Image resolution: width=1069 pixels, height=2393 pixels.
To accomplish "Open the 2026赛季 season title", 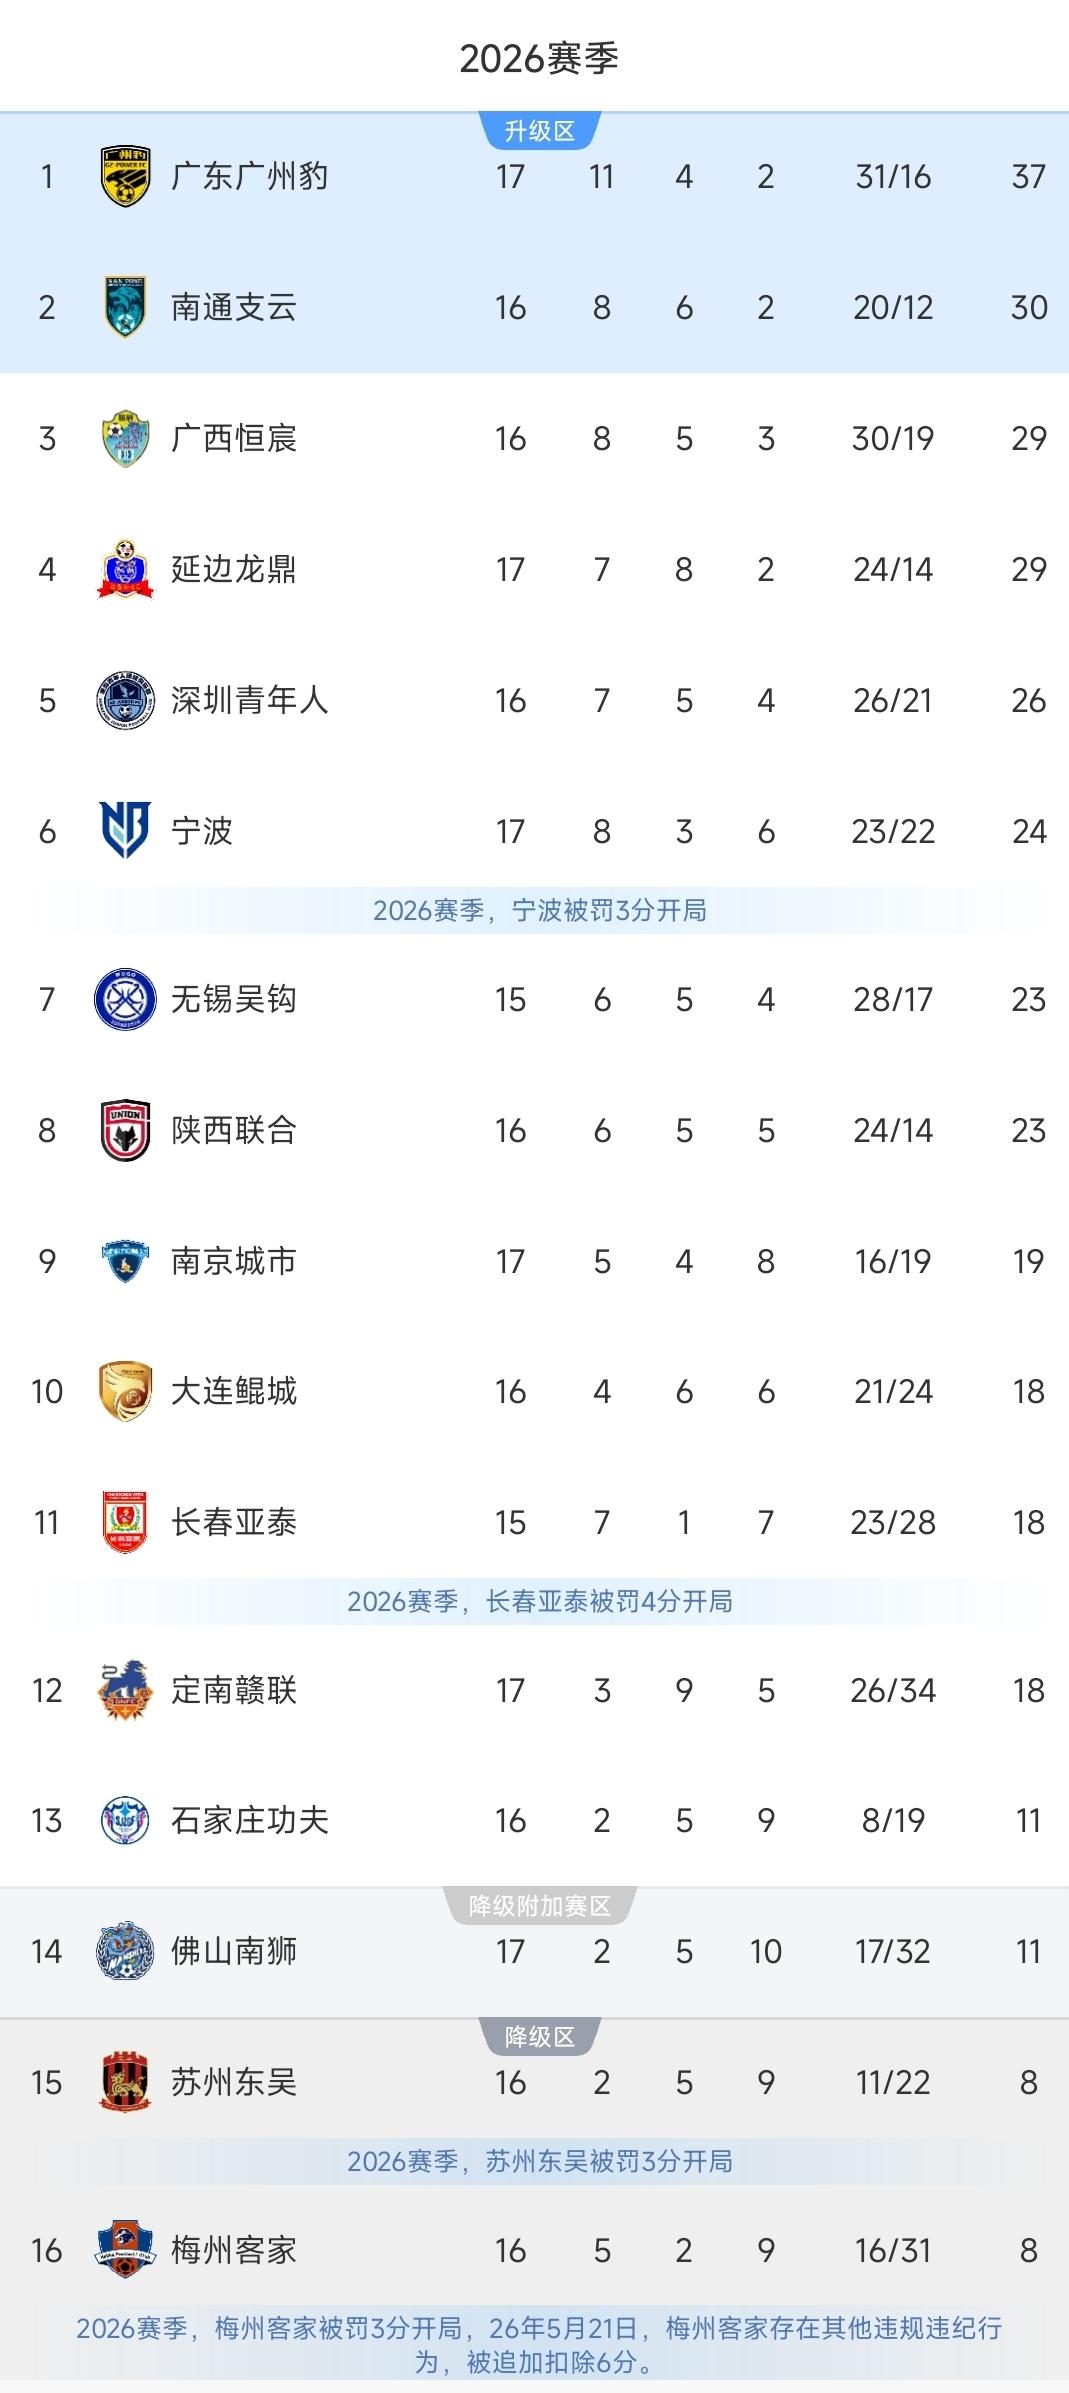I will 539,59.
